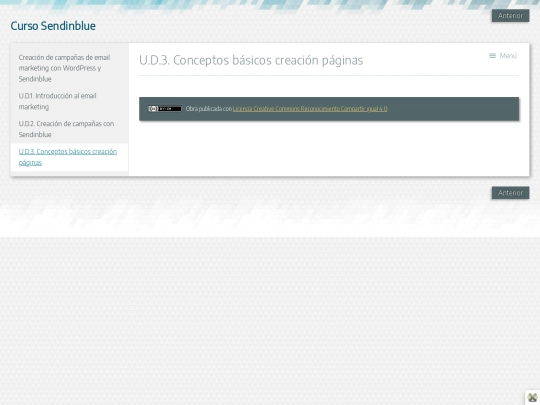This screenshot has height=405, width=540.
Task: Toggle the Menú hamburger control
Action: coord(503,56)
